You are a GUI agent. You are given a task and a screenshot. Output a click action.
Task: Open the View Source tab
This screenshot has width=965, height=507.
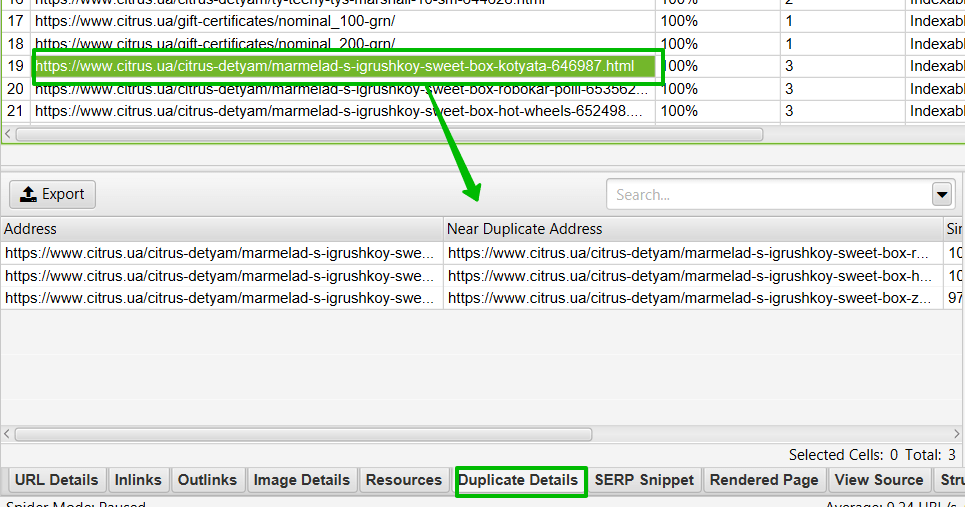pyautogui.click(x=879, y=480)
